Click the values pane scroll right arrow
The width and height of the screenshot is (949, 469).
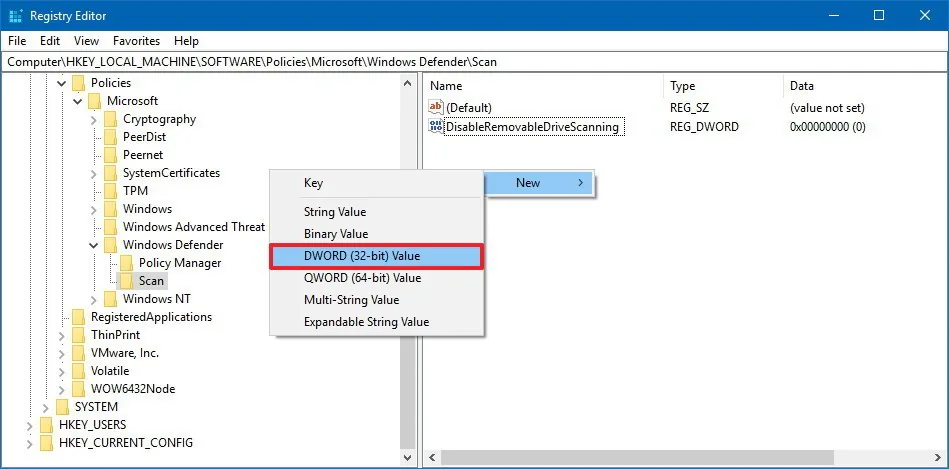click(939, 458)
